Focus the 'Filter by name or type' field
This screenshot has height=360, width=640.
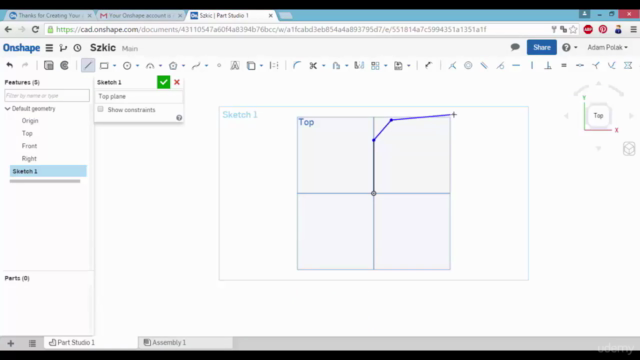point(47,96)
